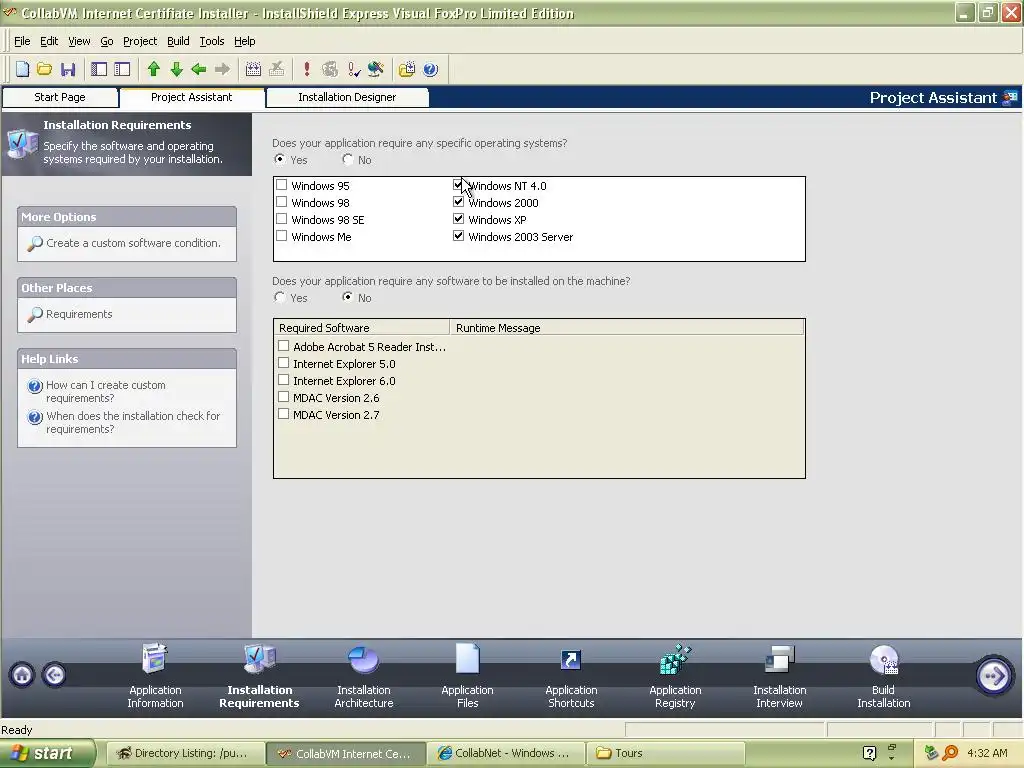Viewport: 1024px width, 768px height.
Task: Open project using the folder toolbar icon
Action: pos(44,69)
